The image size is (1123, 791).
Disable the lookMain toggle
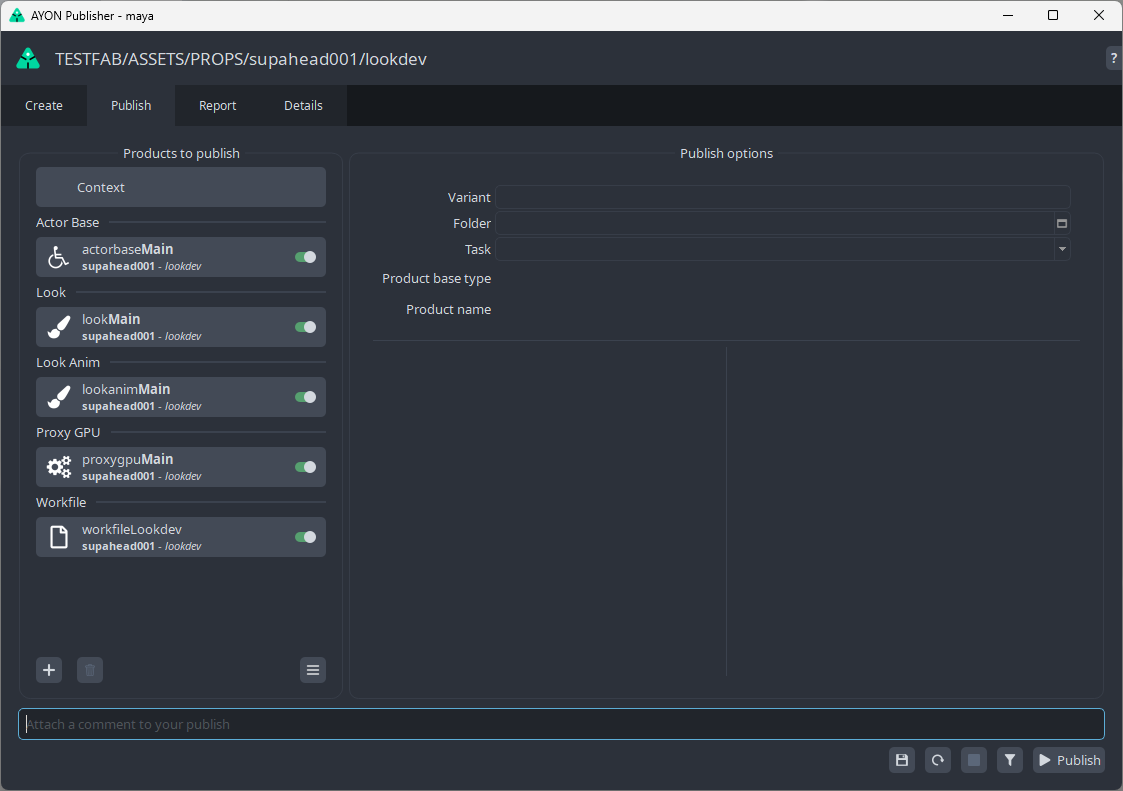[x=306, y=327]
